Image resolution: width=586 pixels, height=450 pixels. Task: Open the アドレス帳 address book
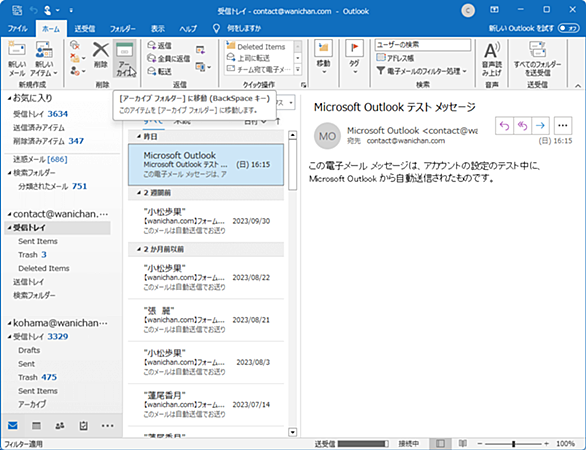pos(395,58)
